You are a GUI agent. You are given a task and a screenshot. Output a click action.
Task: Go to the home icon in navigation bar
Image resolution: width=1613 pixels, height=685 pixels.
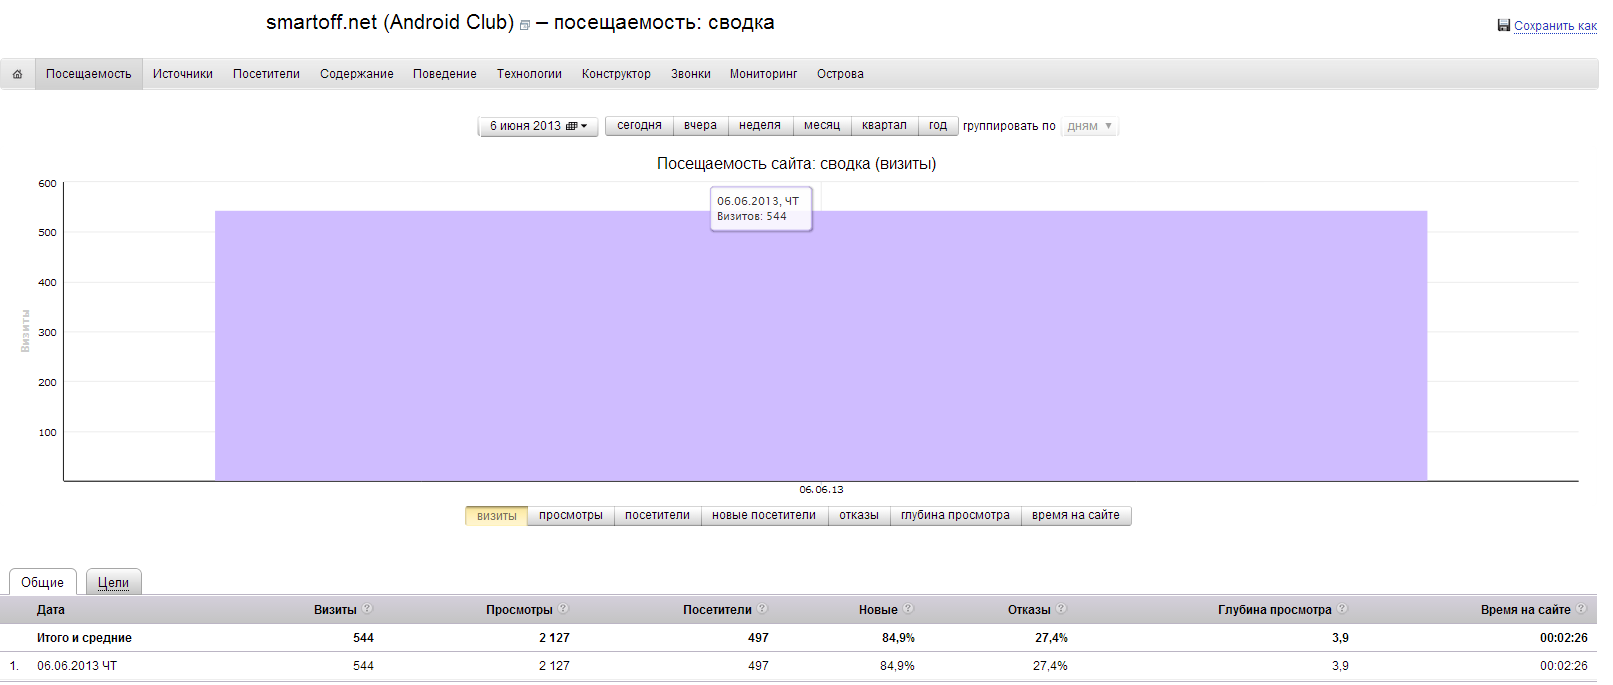[x=17, y=74]
